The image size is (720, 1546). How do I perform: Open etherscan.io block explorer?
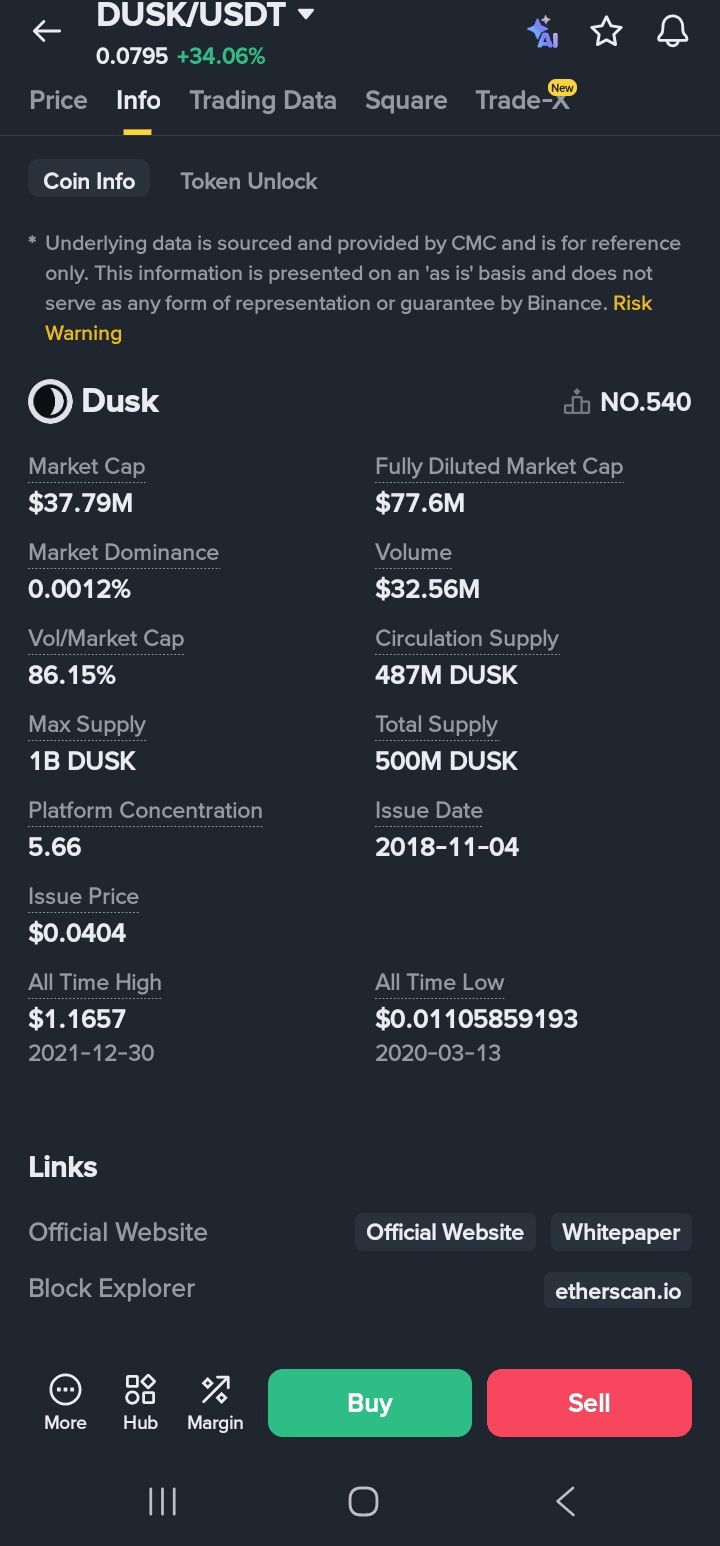(x=618, y=1291)
